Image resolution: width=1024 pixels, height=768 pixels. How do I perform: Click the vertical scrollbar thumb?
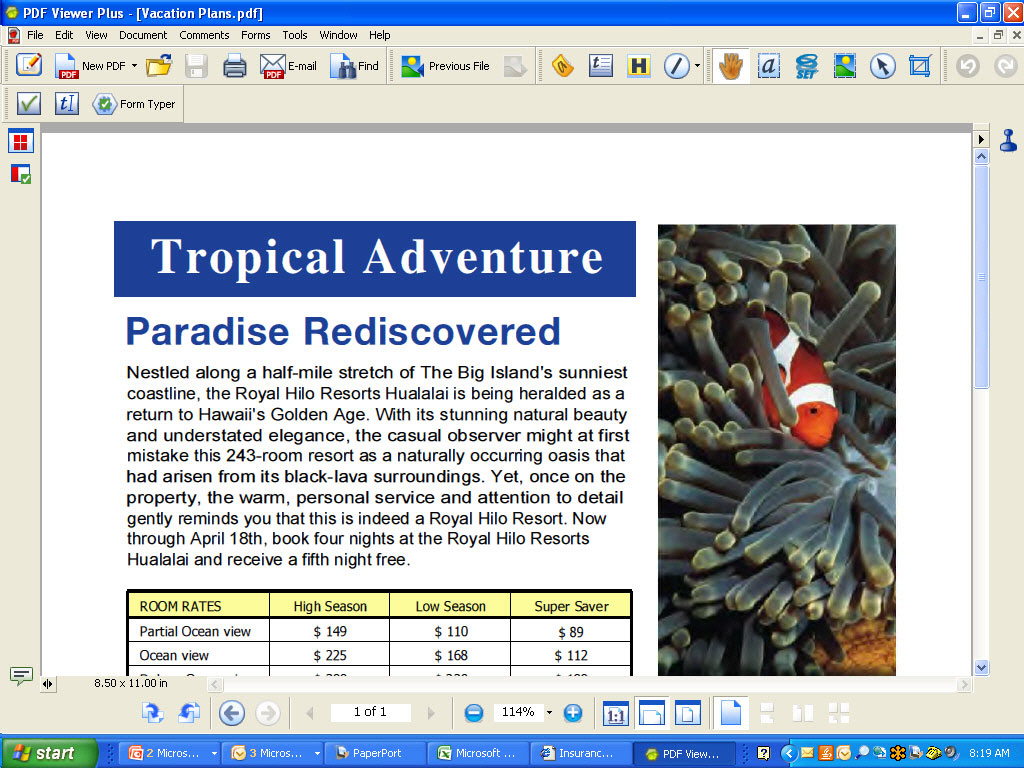[981, 276]
